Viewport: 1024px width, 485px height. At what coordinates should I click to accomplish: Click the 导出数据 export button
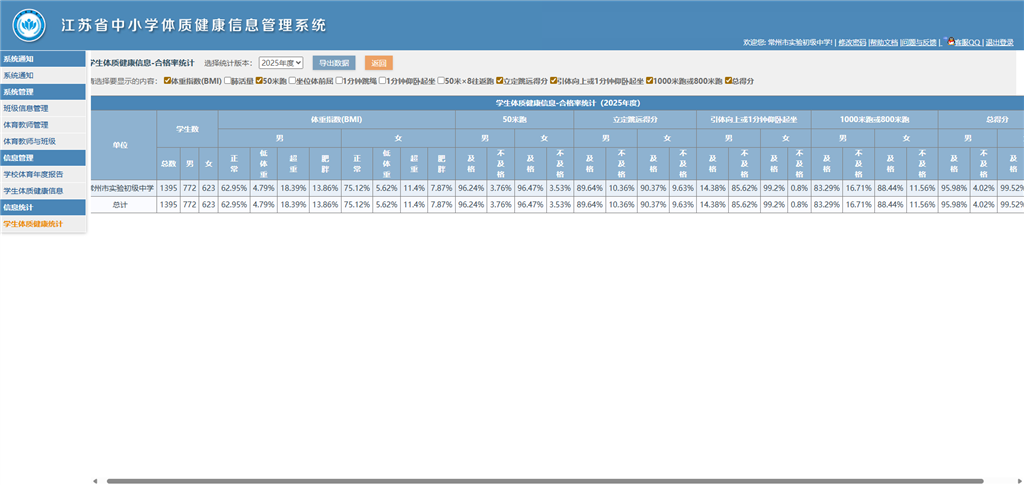tap(334, 63)
